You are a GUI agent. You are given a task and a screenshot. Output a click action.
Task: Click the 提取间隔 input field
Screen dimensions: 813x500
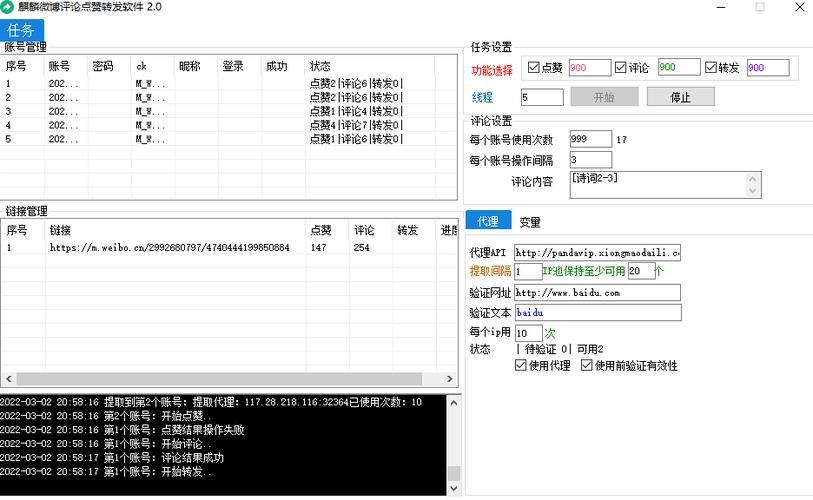click(528, 271)
